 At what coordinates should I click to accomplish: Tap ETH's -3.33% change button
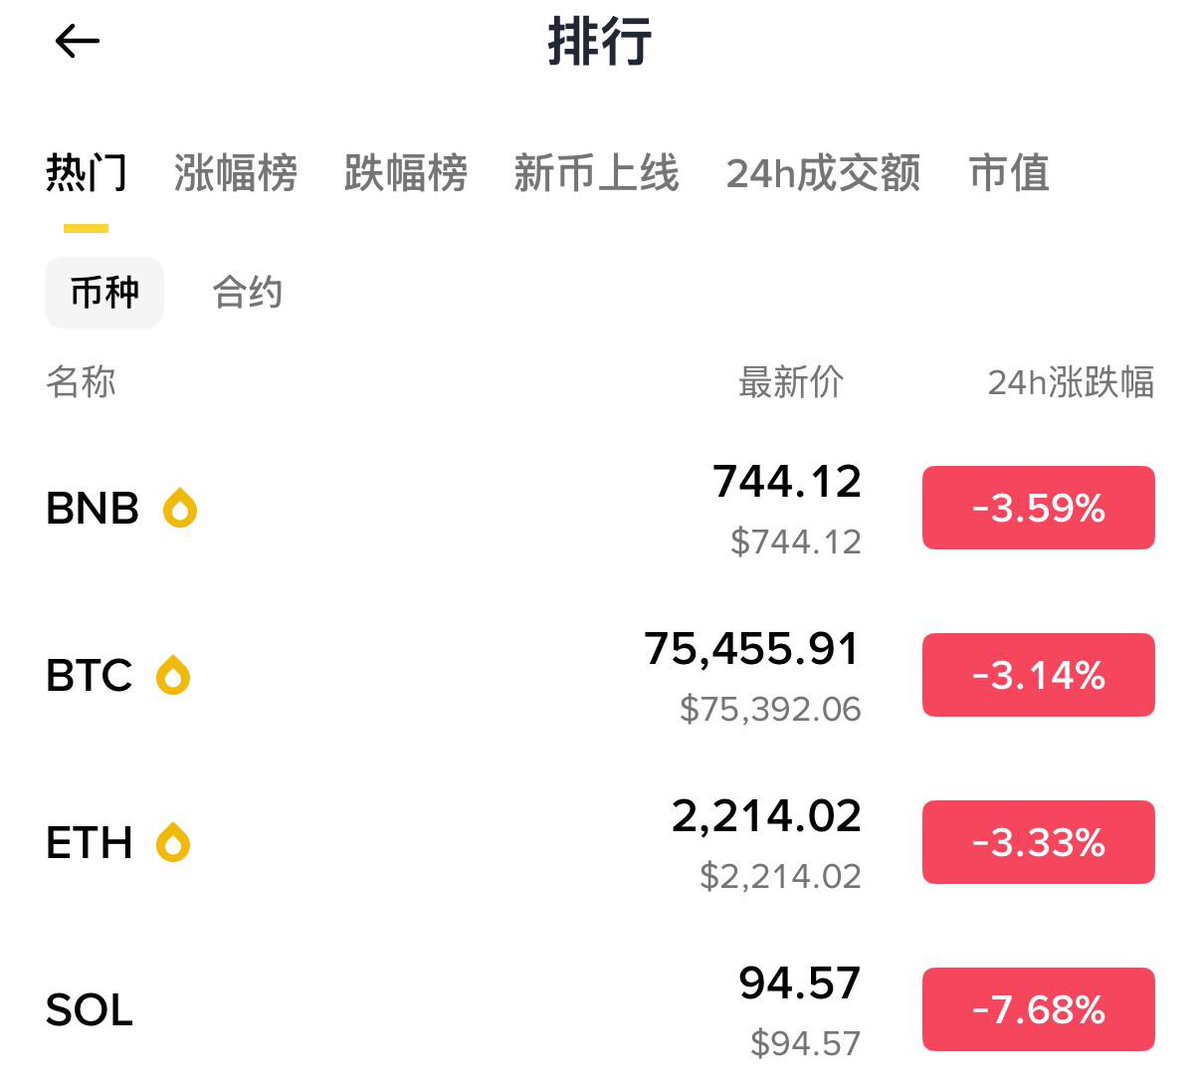pyautogui.click(x=1038, y=842)
